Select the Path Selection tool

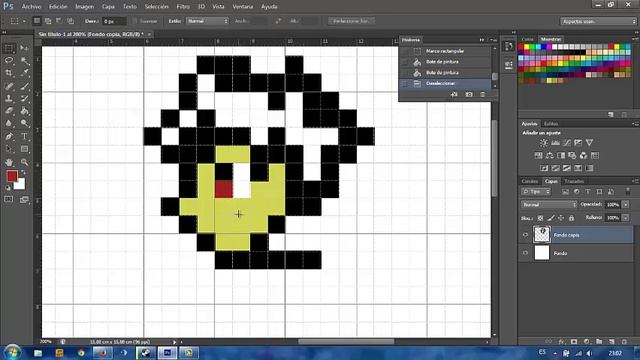click(x=9, y=149)
